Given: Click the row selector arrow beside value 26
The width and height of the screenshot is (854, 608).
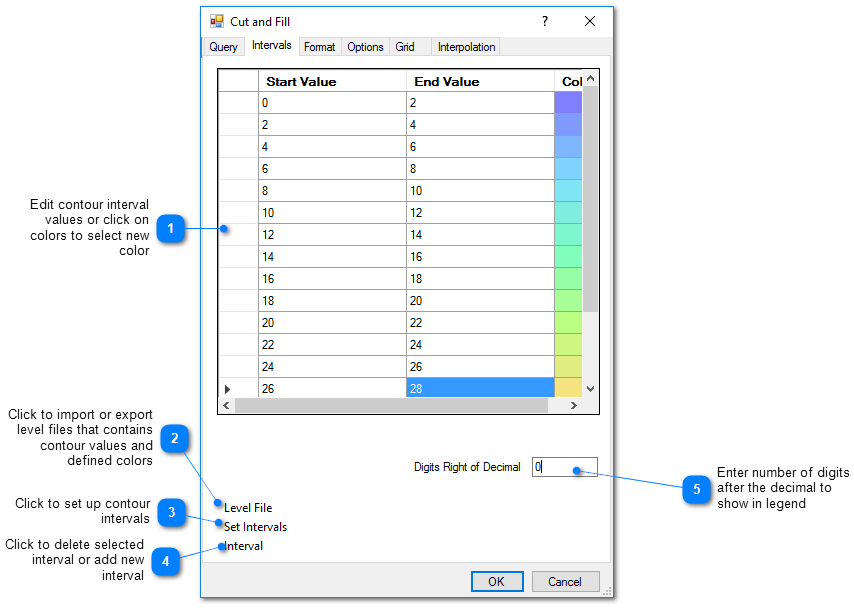Looking at the screenshot, I should [227, 388].
